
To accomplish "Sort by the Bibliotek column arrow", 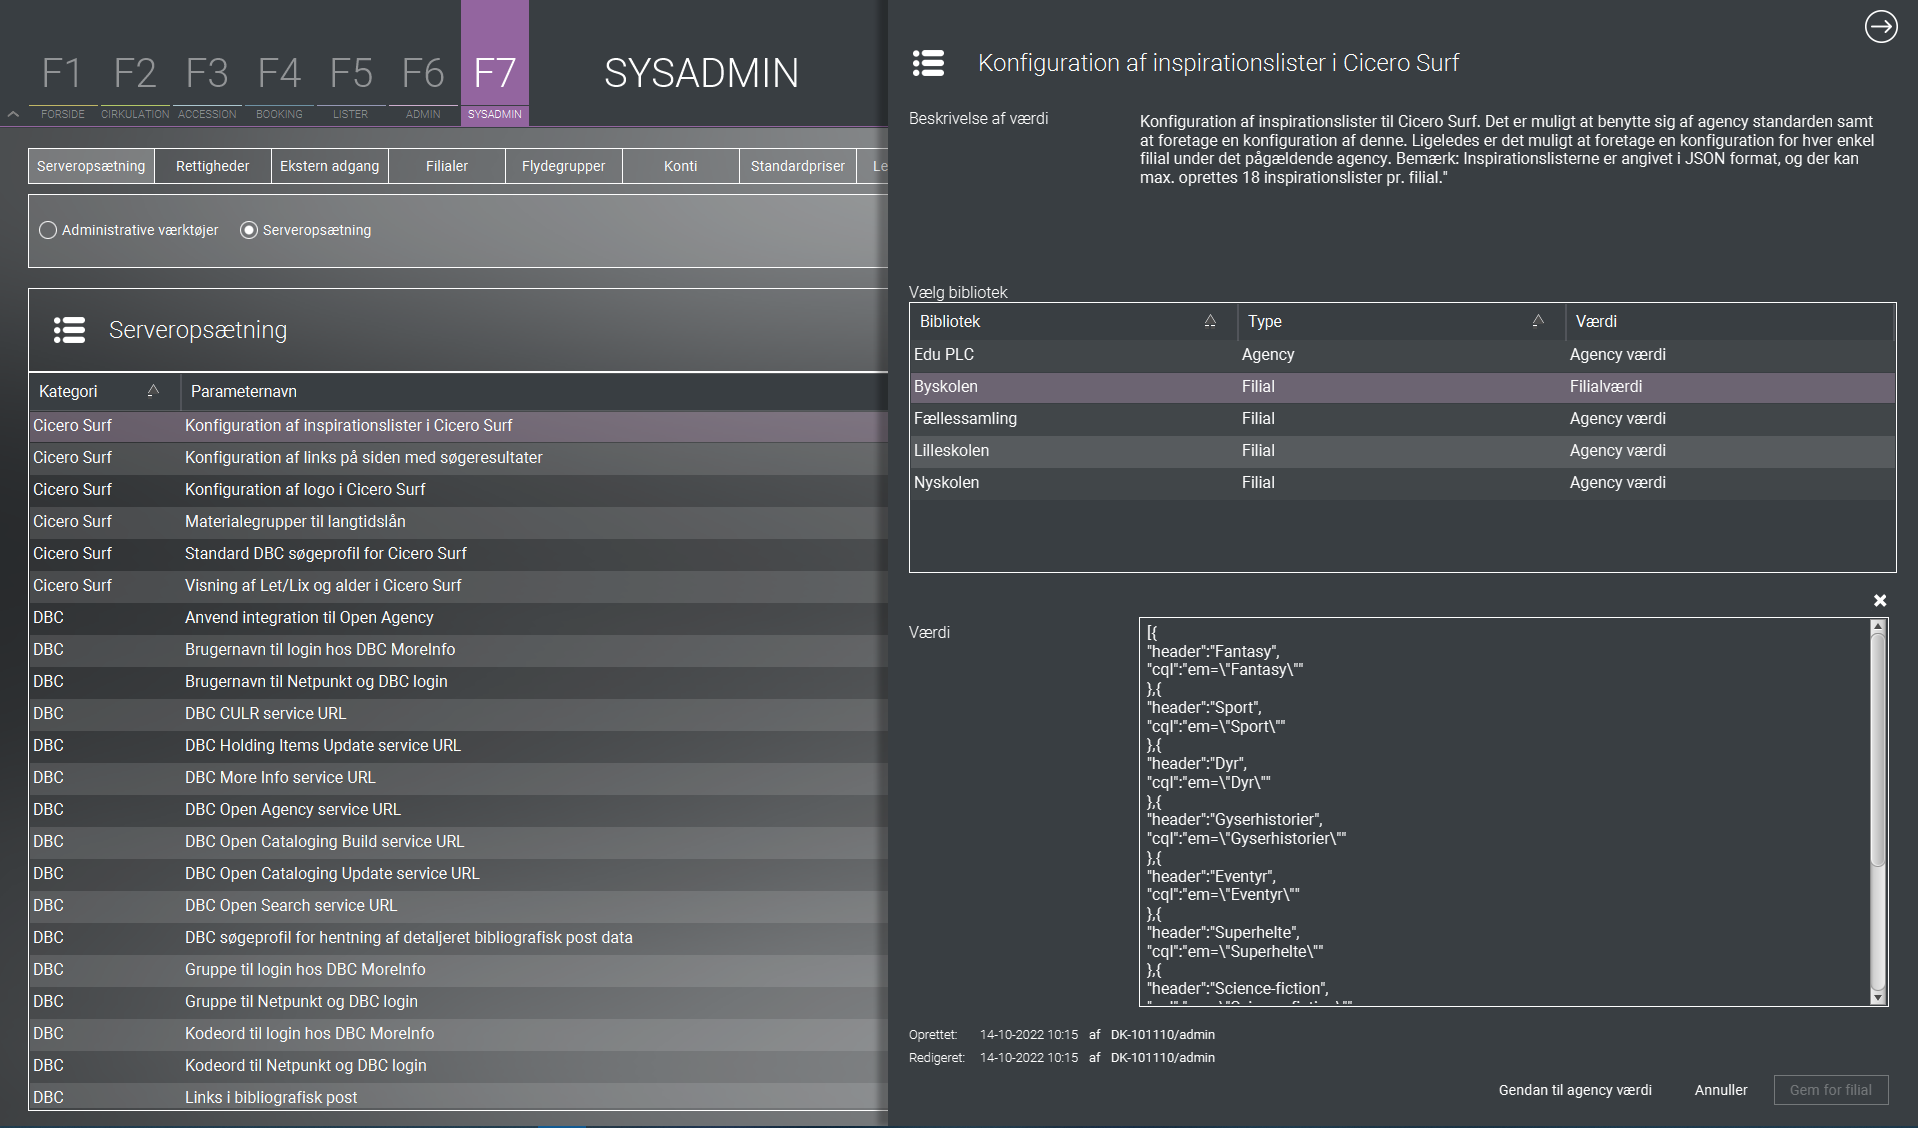I will click(x=1210, y=321).
